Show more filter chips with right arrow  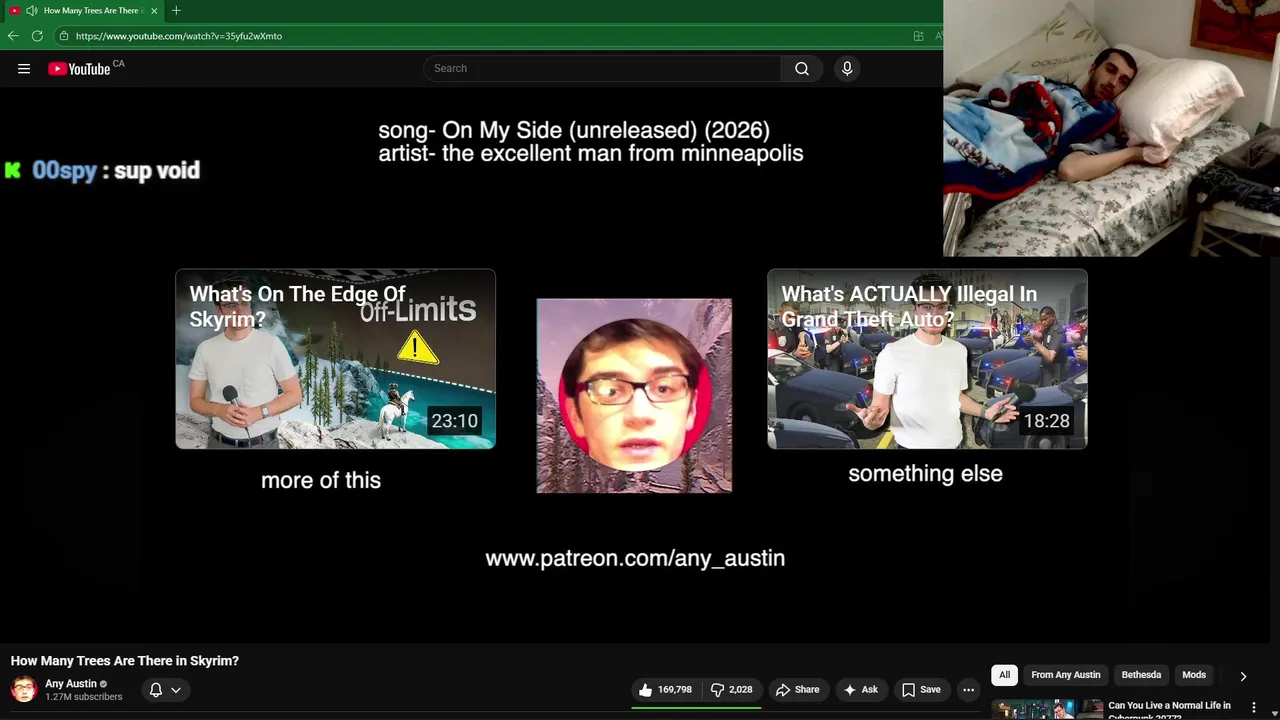(1243, 676)
